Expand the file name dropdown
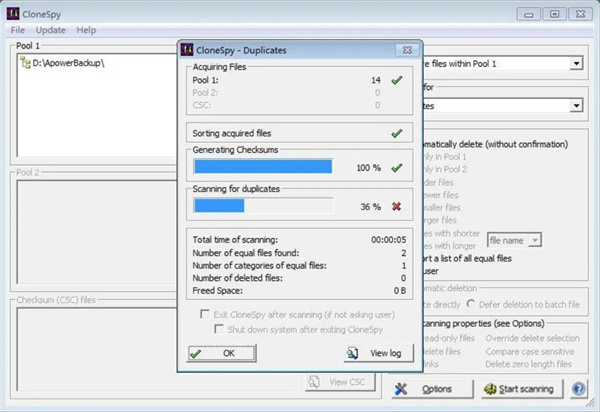 click(535, 239)
